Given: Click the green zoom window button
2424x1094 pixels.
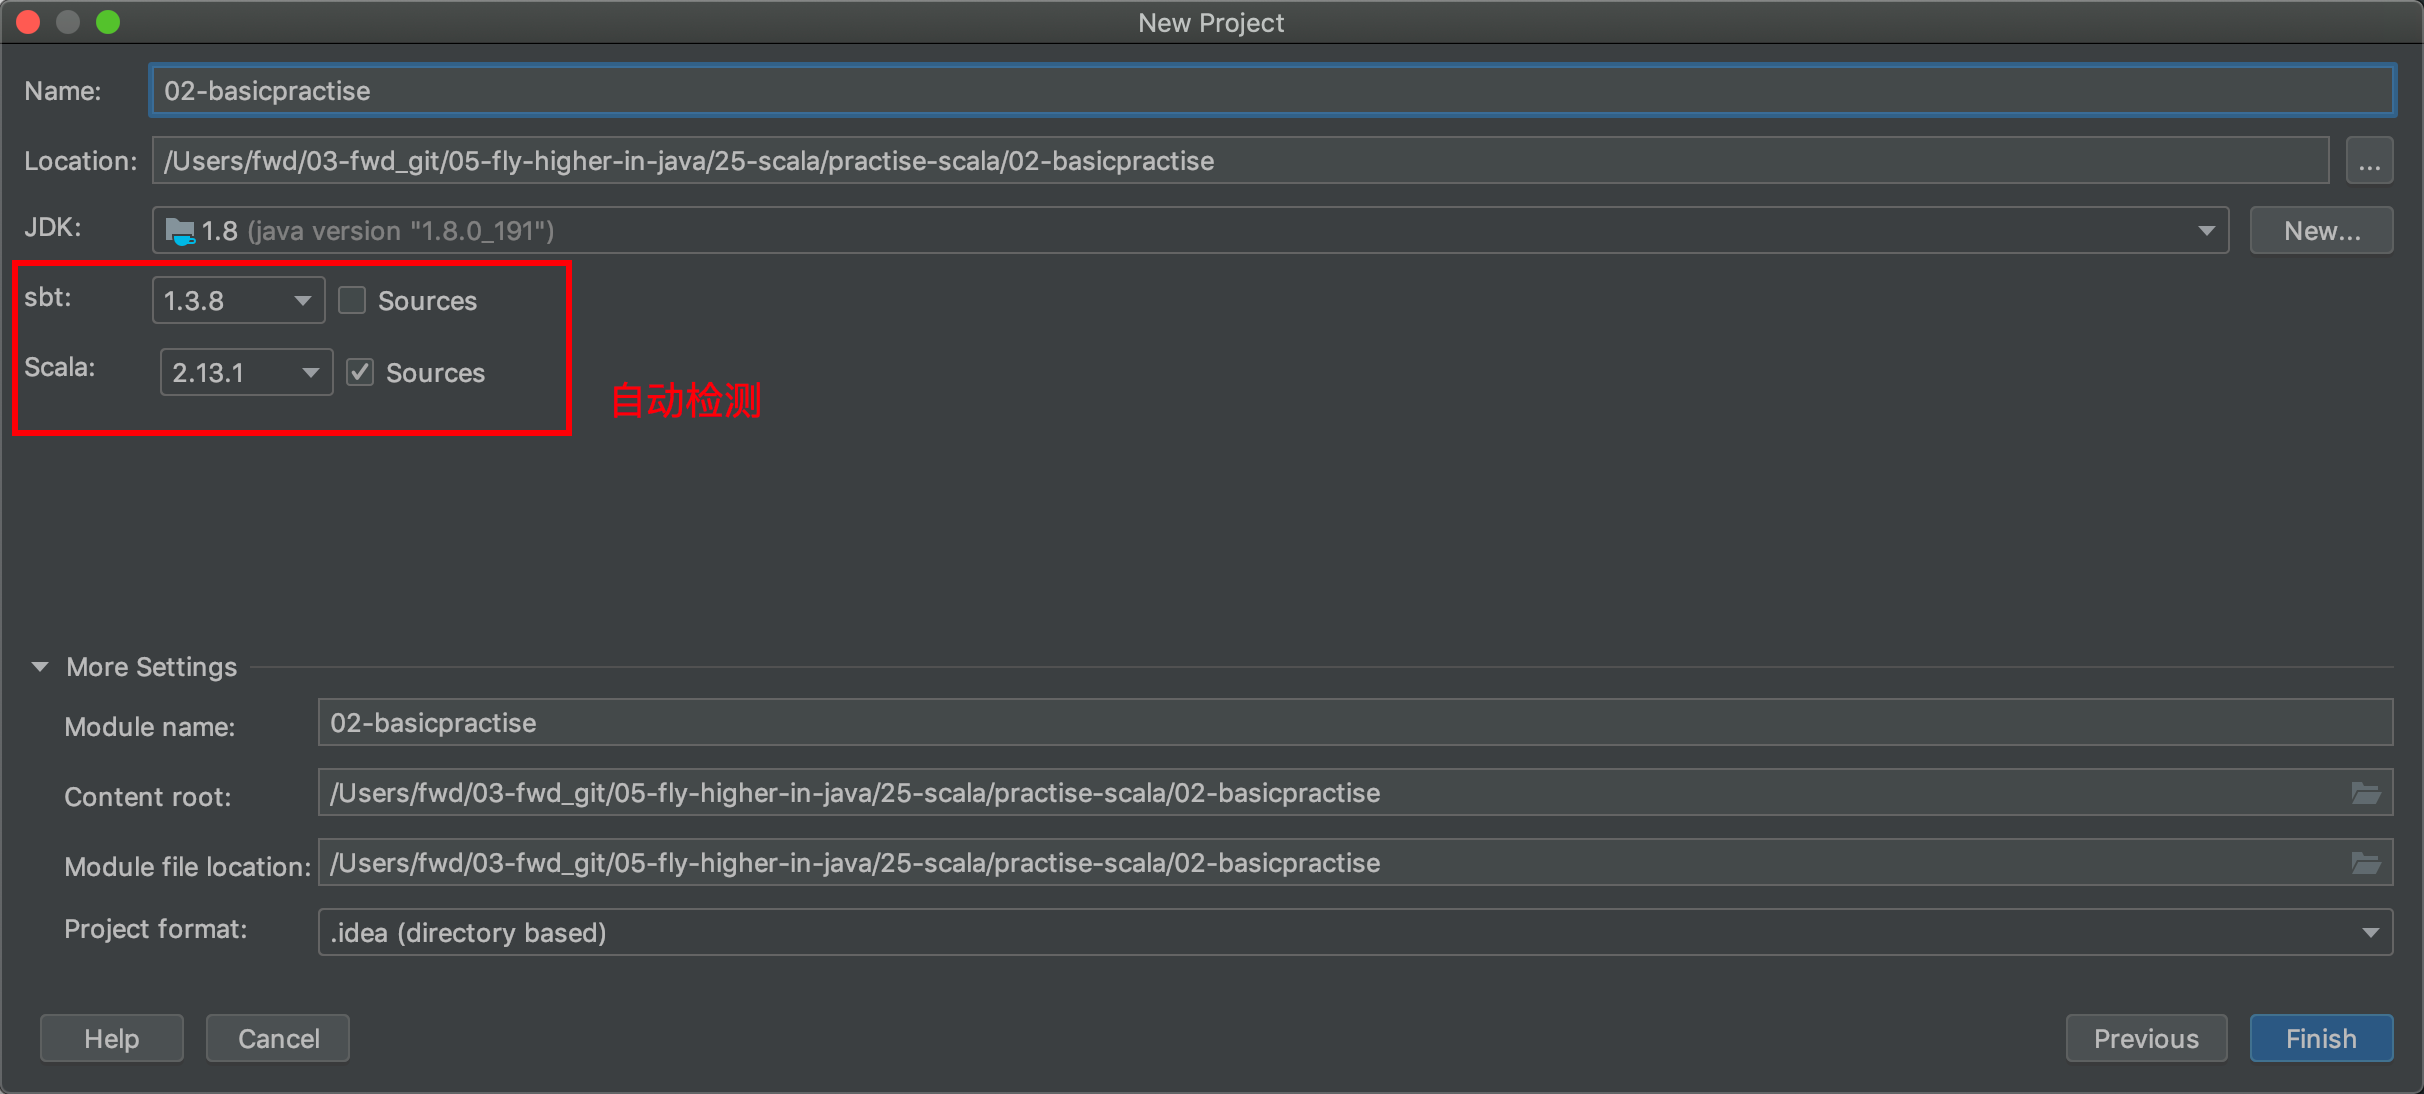Looking at the screenshot, I should pyautogui.click(x=108, y=22).
